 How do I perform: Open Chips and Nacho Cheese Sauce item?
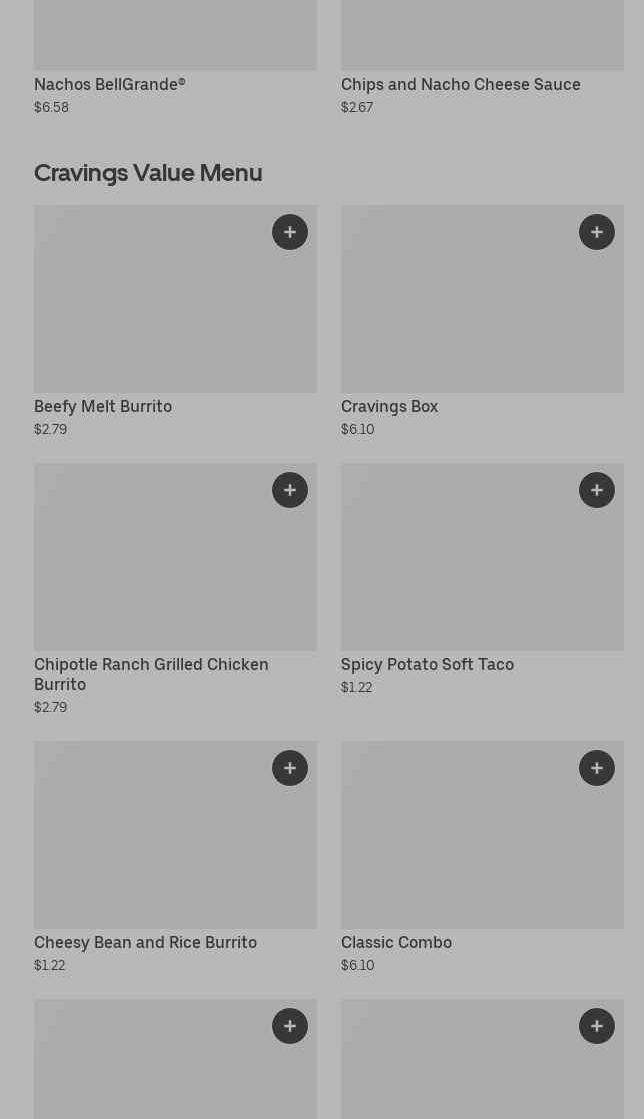pyautogui.click(x=460, y=85)
